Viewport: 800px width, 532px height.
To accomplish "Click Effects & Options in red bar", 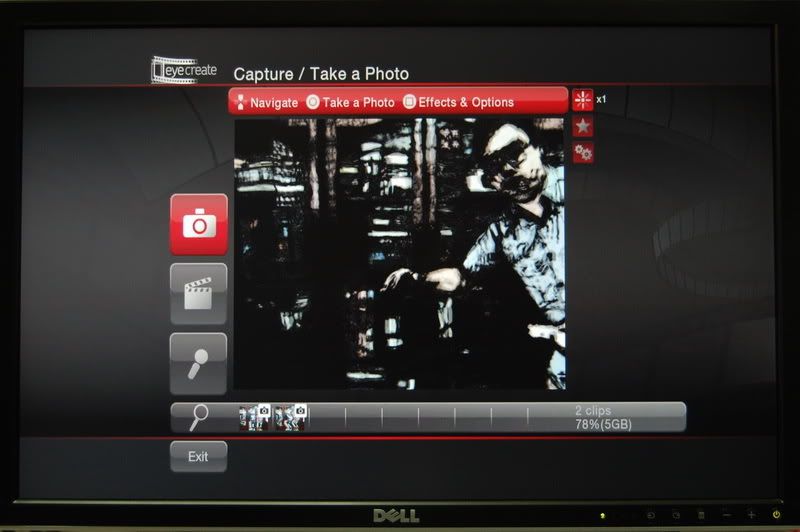I will pyautogui.click(x=458, y=102).
